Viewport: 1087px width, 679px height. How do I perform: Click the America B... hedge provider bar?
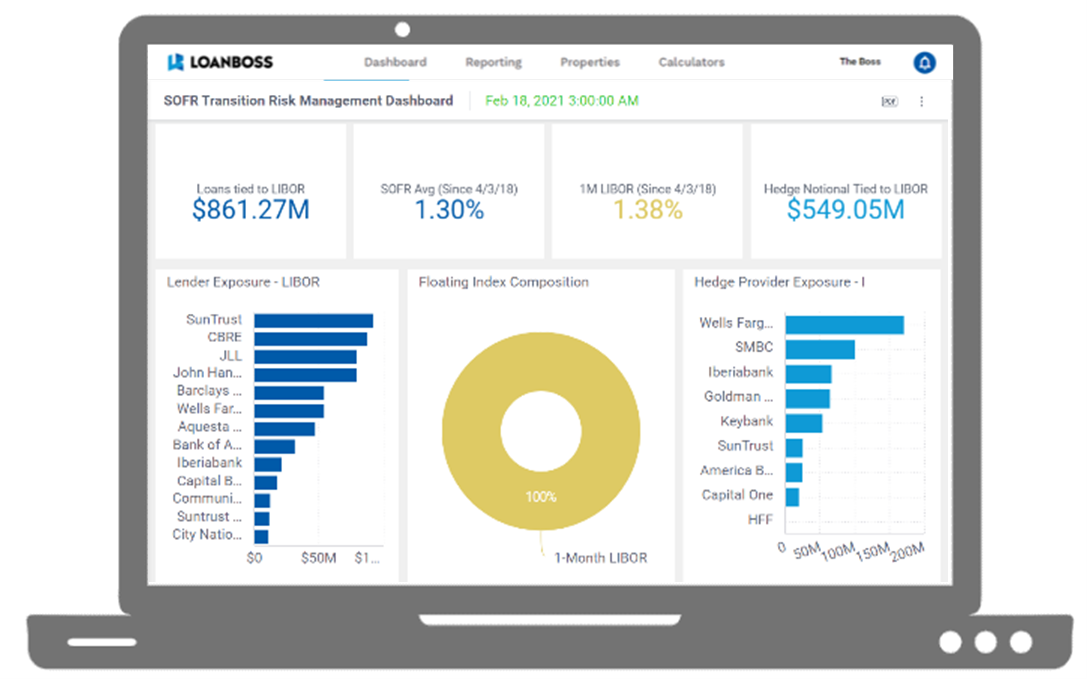(794, 472)
